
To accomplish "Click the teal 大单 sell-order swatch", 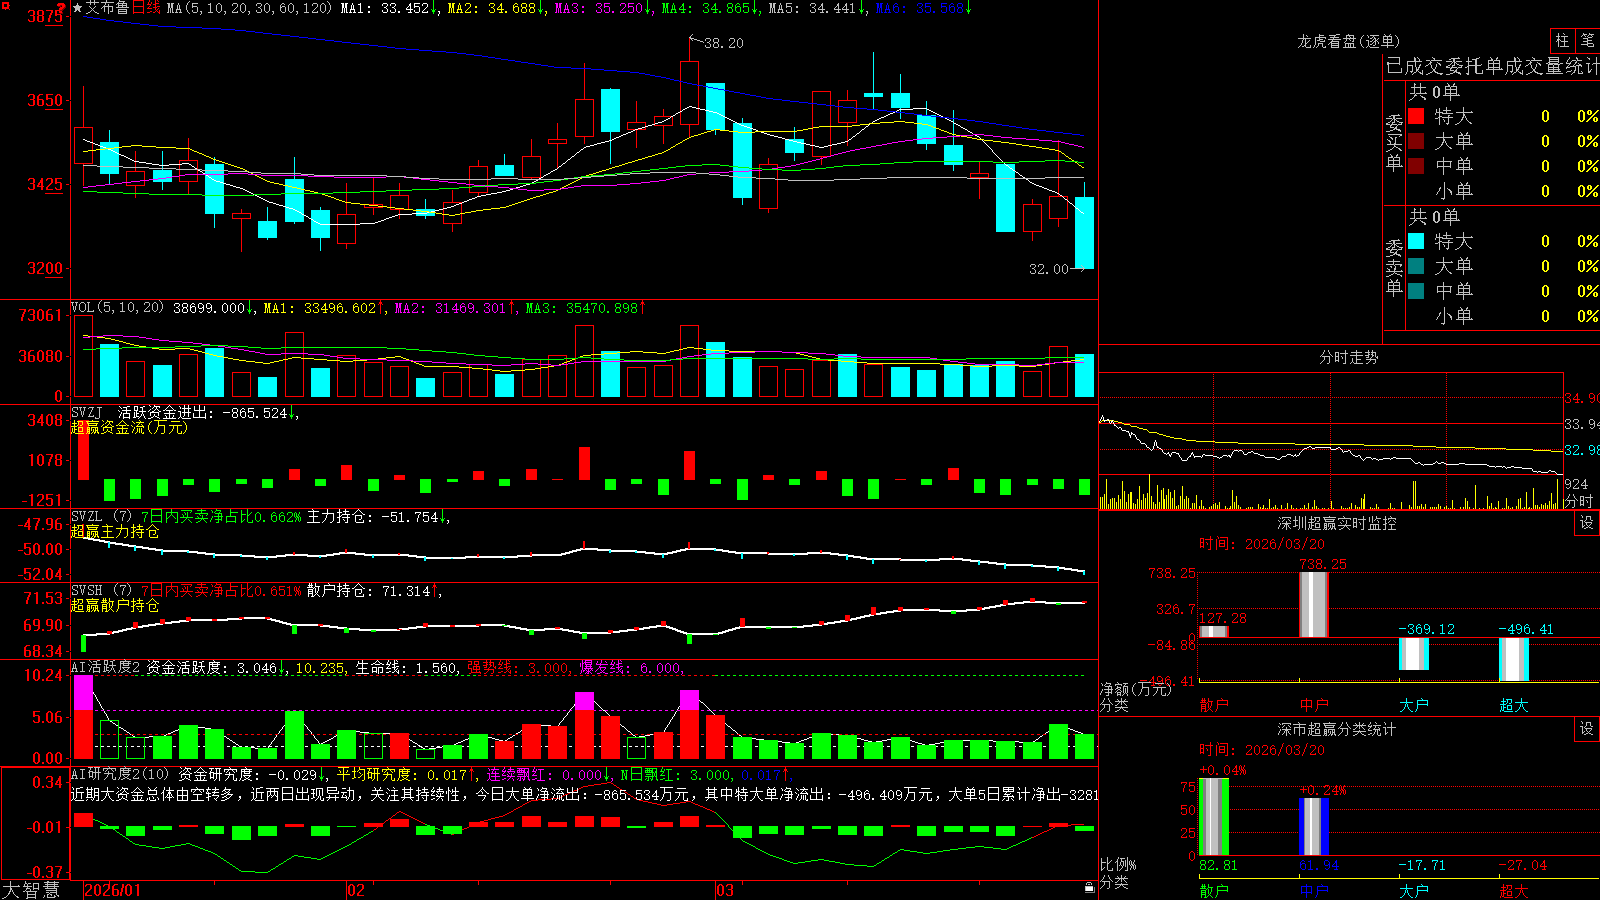I will click(x=1416, y=266).
